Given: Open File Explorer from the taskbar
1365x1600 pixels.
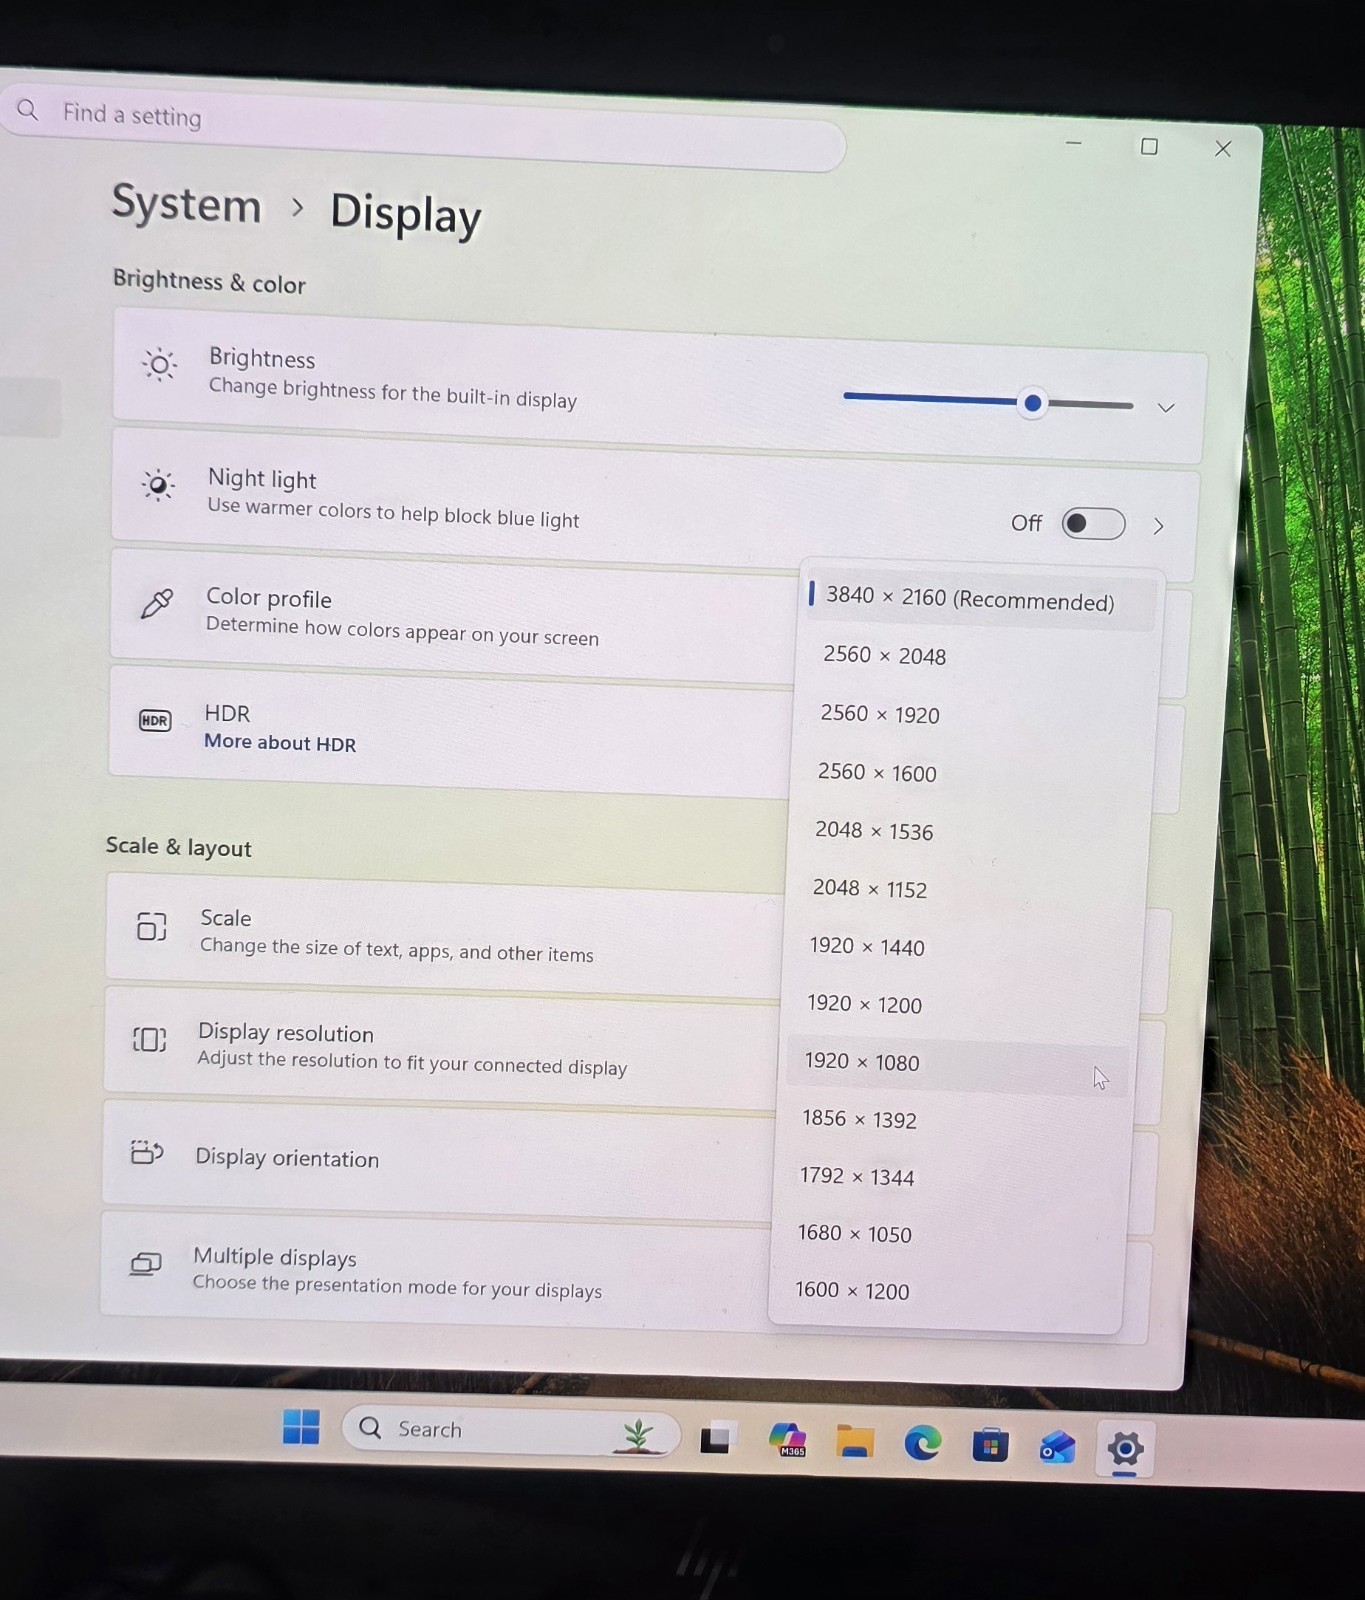Looking at the screenshot, I should click(x=855, y=1442).
